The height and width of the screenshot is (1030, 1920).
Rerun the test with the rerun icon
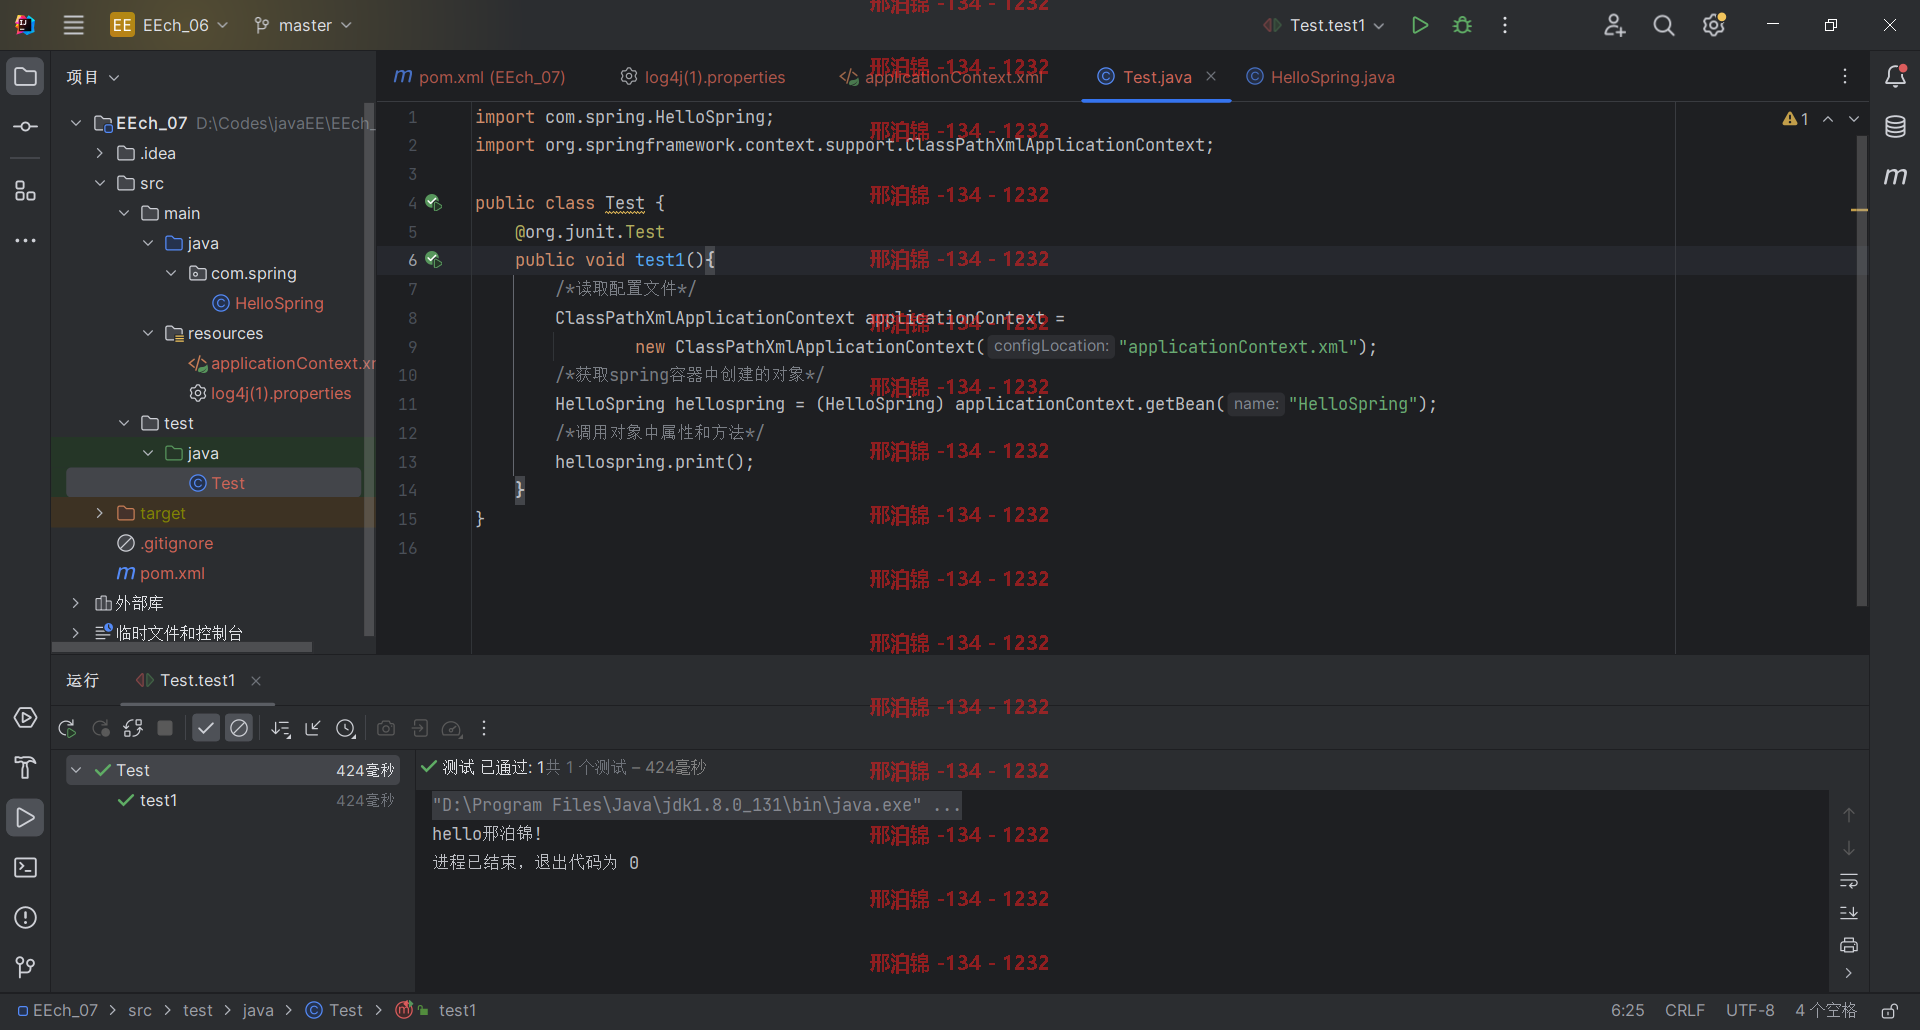point(67,729)
